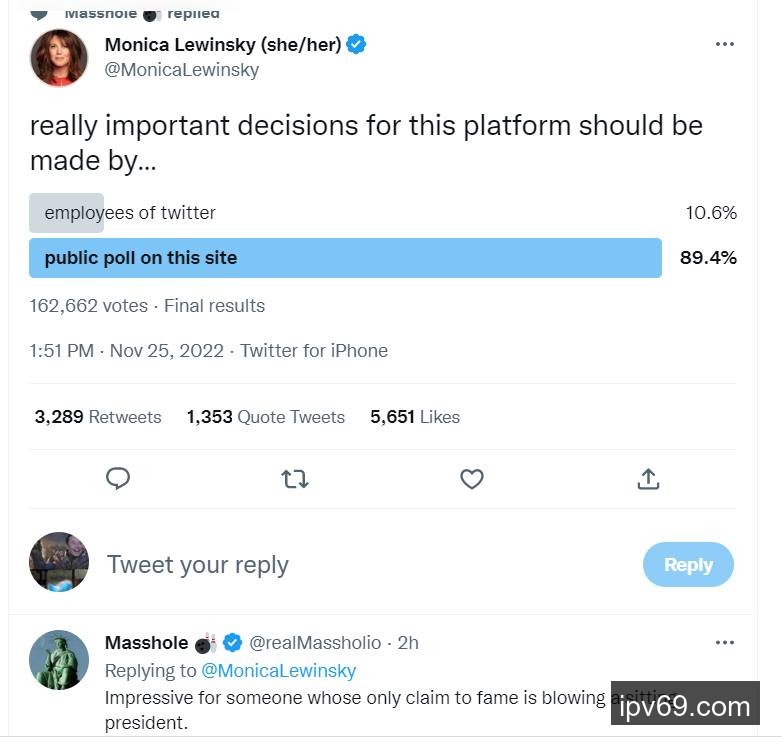Click into the Tweet your reply field
782x747 pixels.
point(300,565)
